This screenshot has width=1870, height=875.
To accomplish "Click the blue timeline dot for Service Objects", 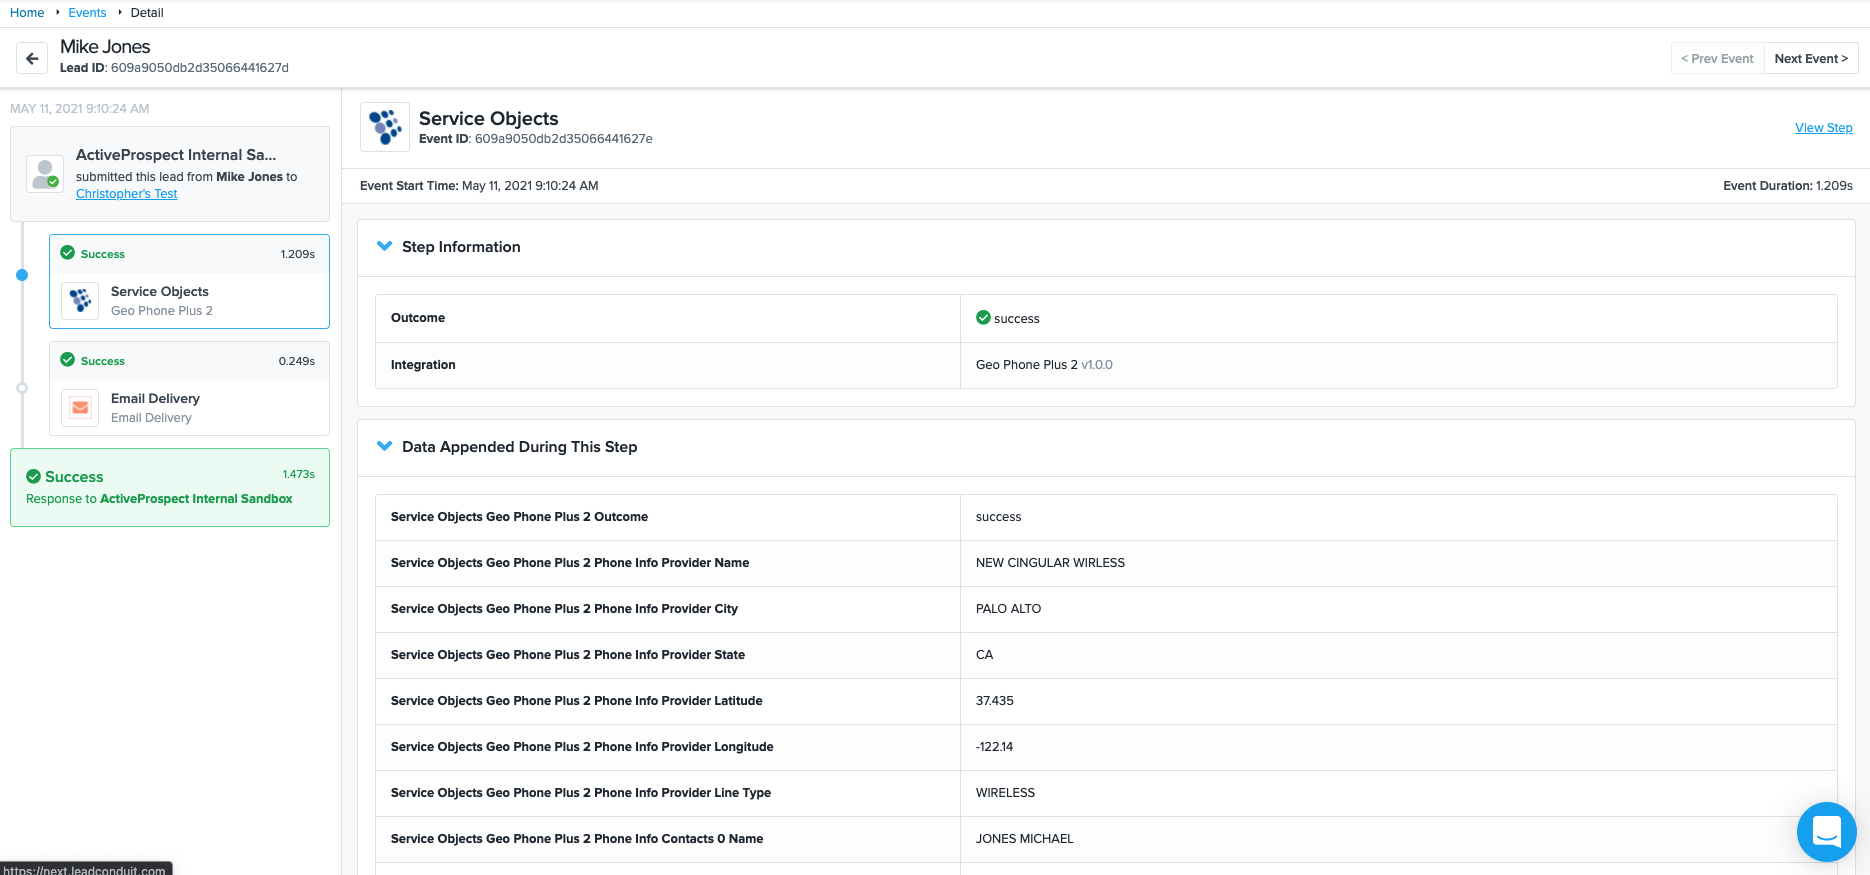I will [x=22, y=275].
